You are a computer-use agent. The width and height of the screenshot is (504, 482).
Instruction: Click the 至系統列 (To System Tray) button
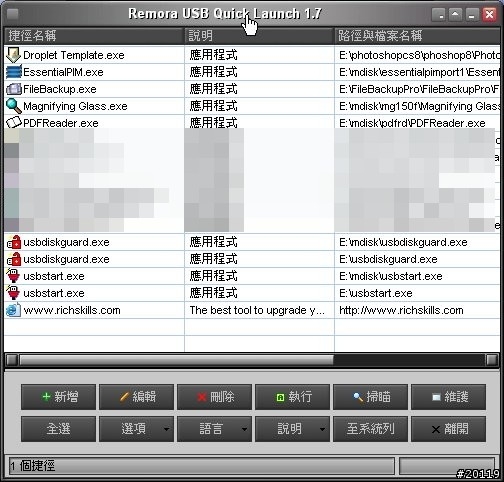(x=370, y=429)
